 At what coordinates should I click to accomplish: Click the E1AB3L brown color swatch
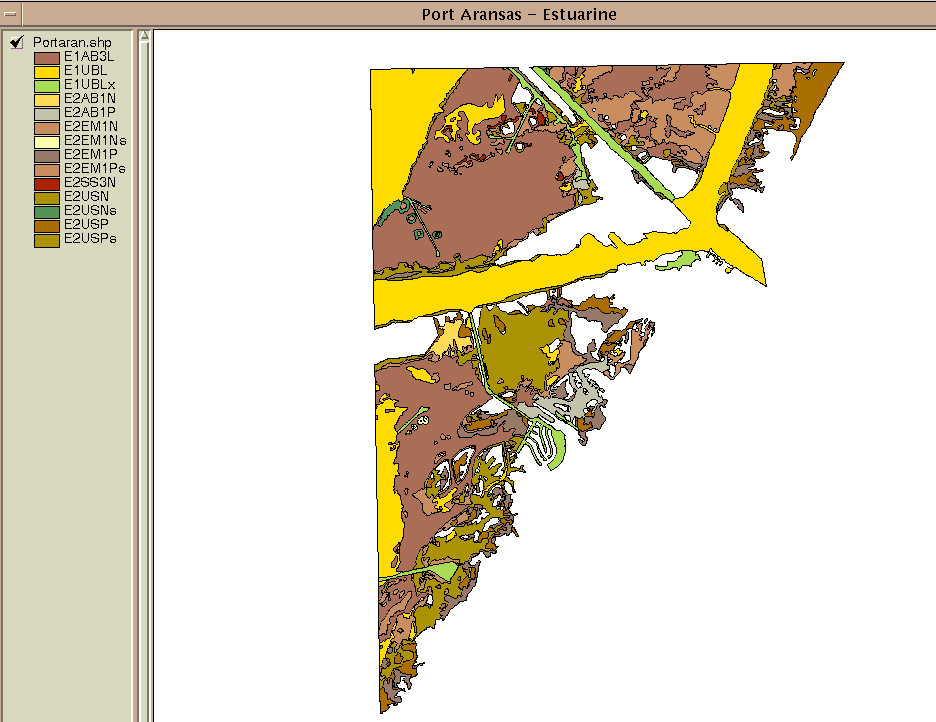[x=47, y=58]
